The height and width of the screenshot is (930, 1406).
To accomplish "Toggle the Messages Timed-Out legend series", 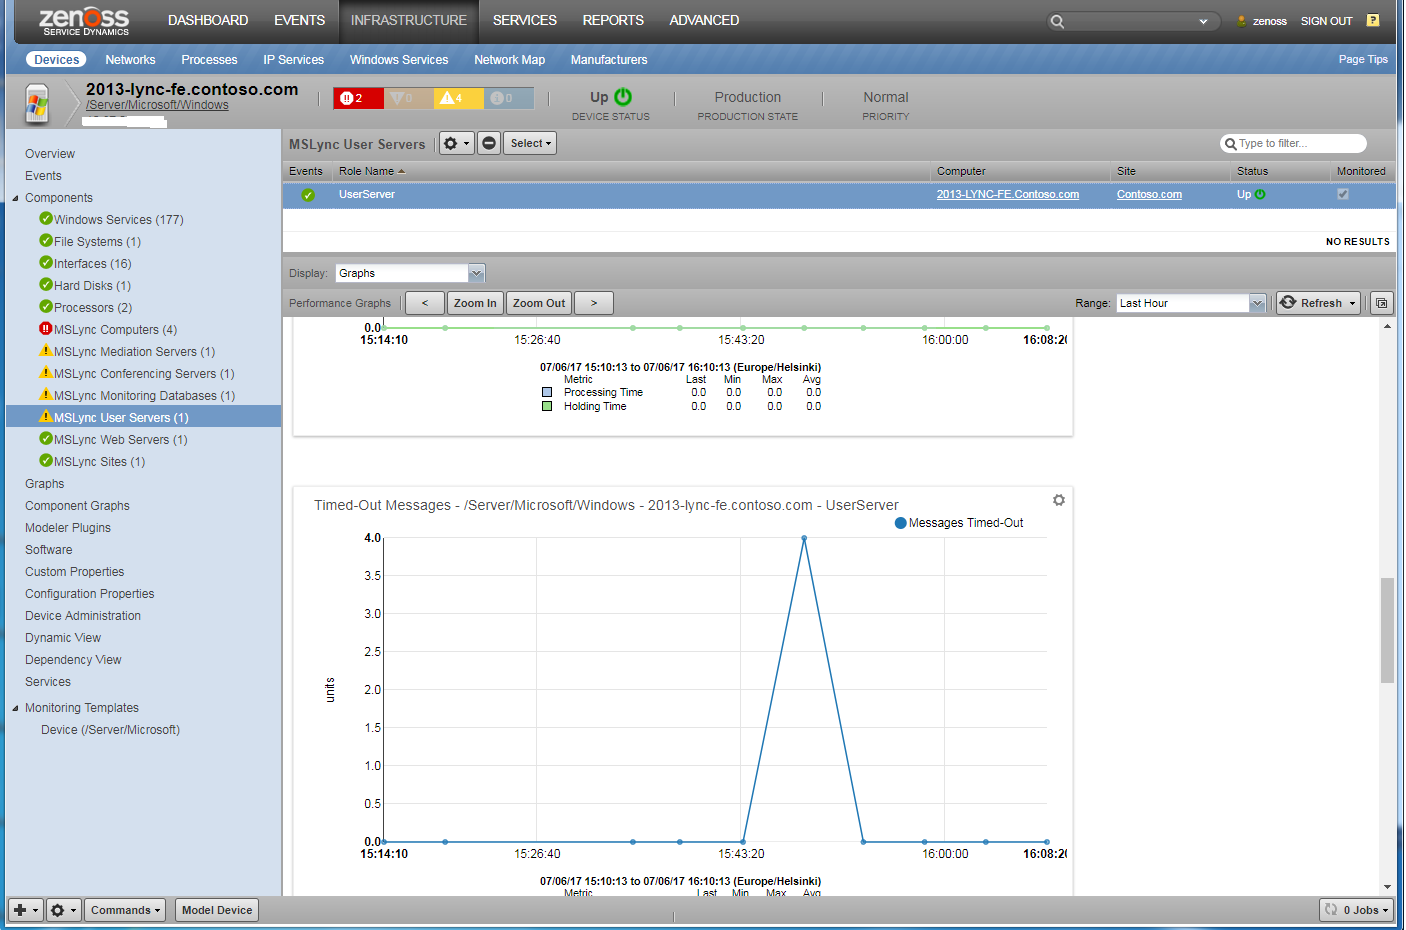I will pos(958,523).
